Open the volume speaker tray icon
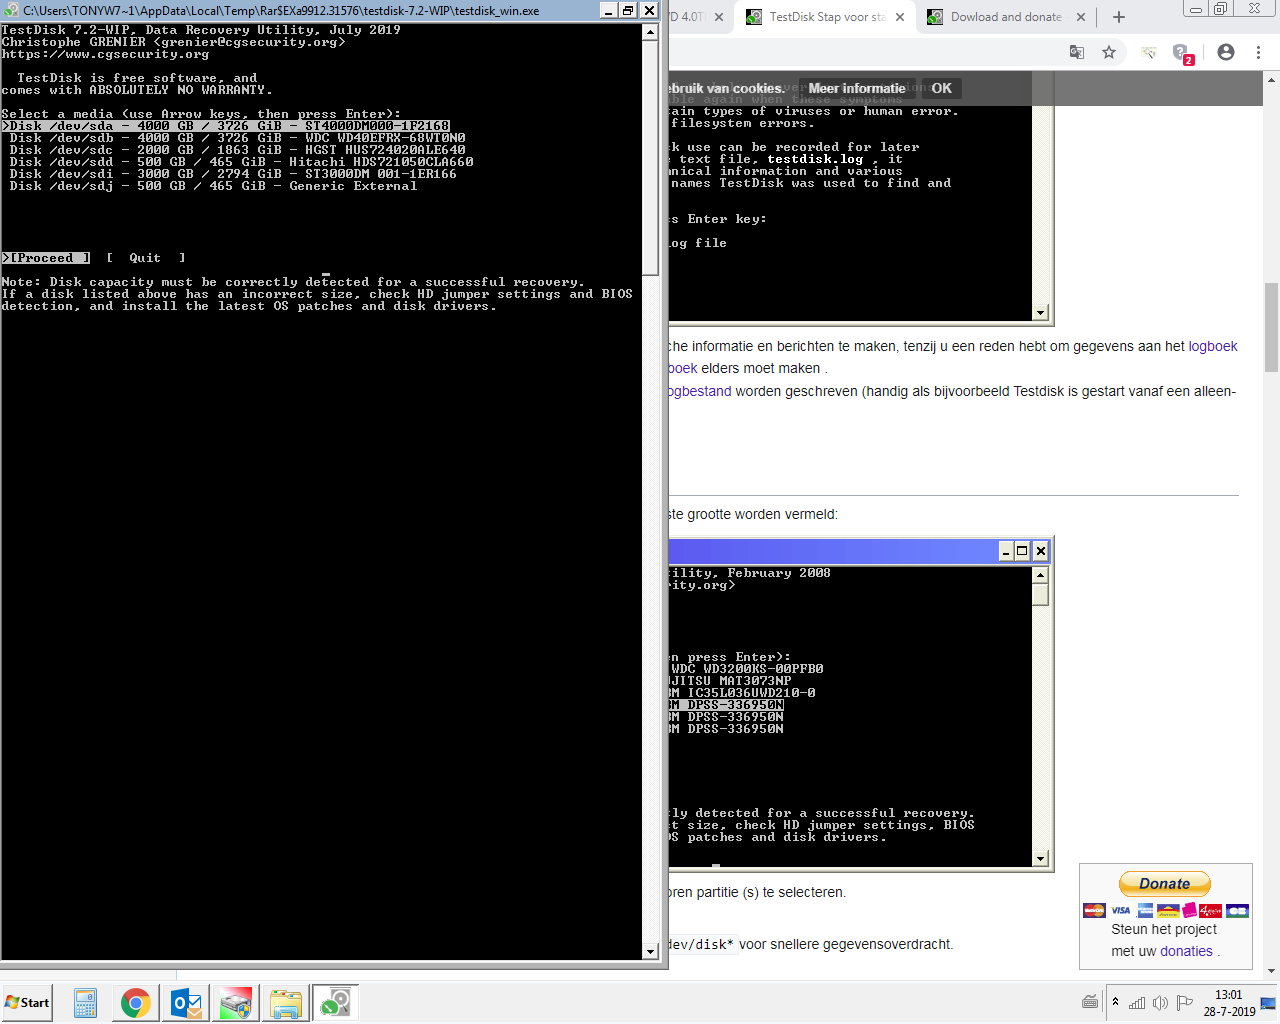1280x1024 pixels. tap(1160, 1002)
